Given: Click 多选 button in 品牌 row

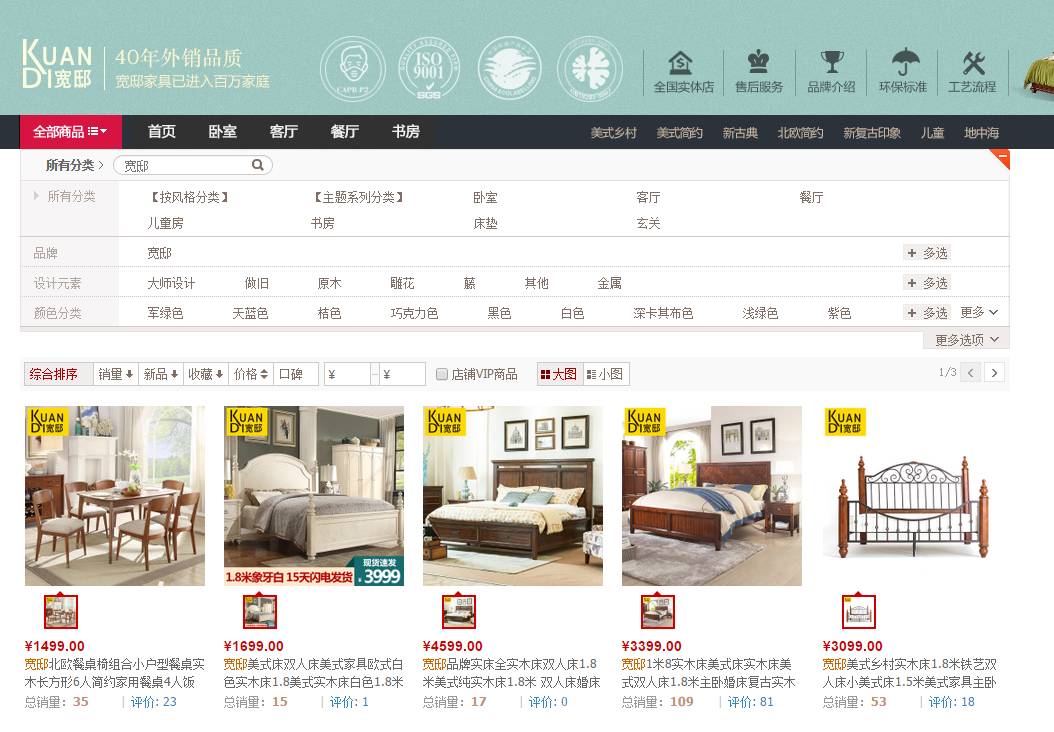Looking at the screenshot, I should click(927, 253).
